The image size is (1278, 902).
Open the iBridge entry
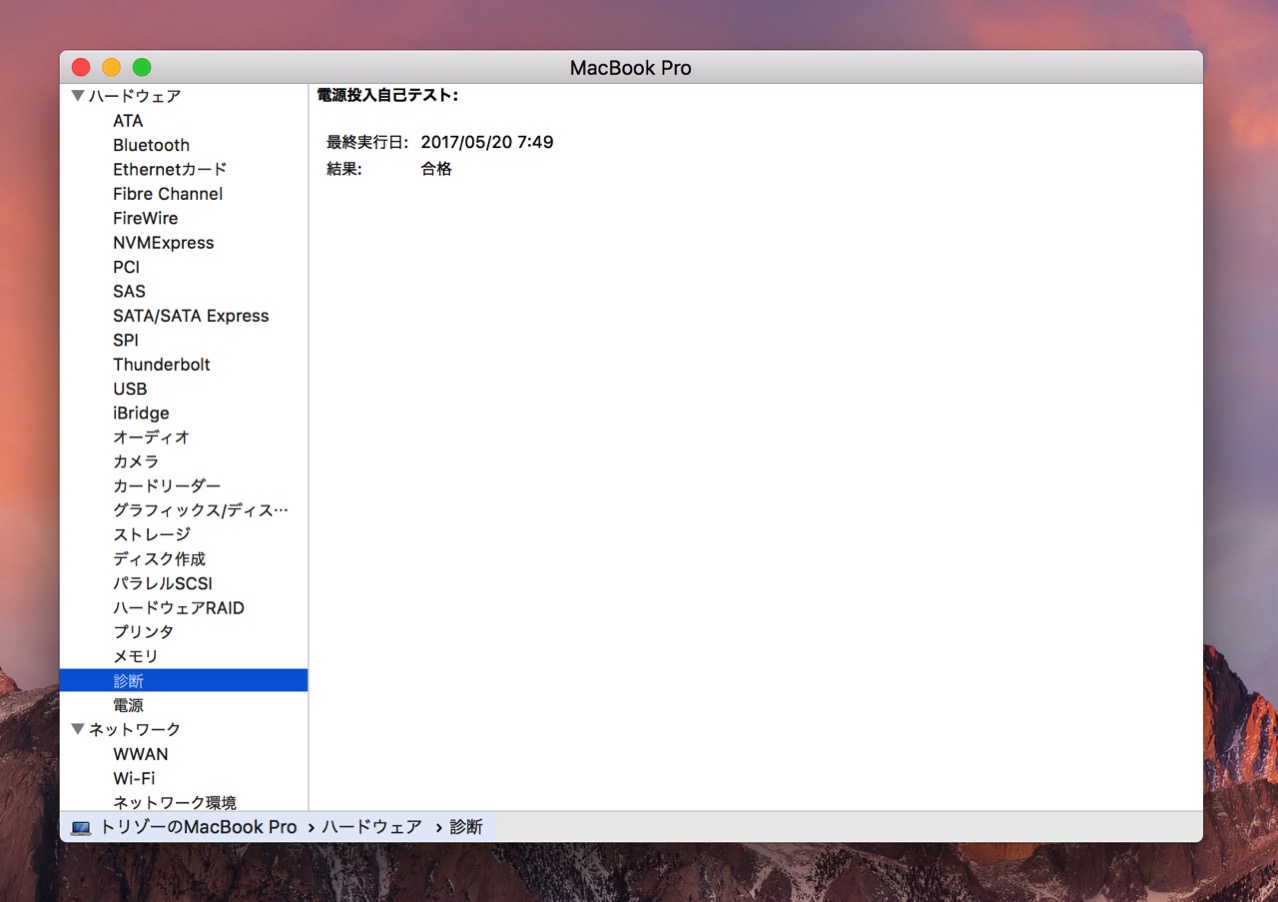click(141, 413)
